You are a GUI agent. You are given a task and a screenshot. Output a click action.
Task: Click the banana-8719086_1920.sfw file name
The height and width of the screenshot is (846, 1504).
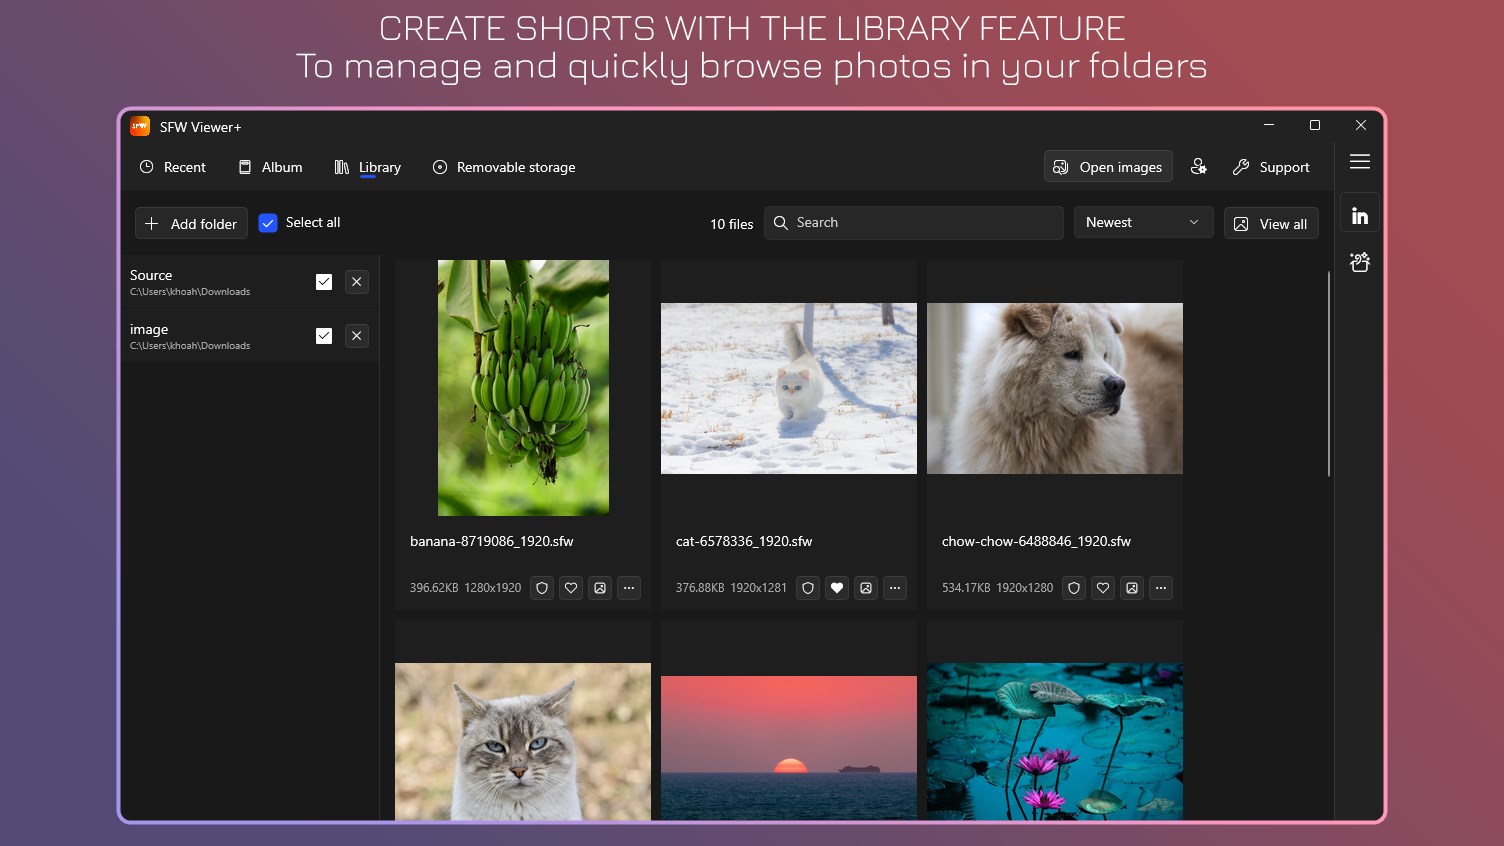tap(492, 541)
